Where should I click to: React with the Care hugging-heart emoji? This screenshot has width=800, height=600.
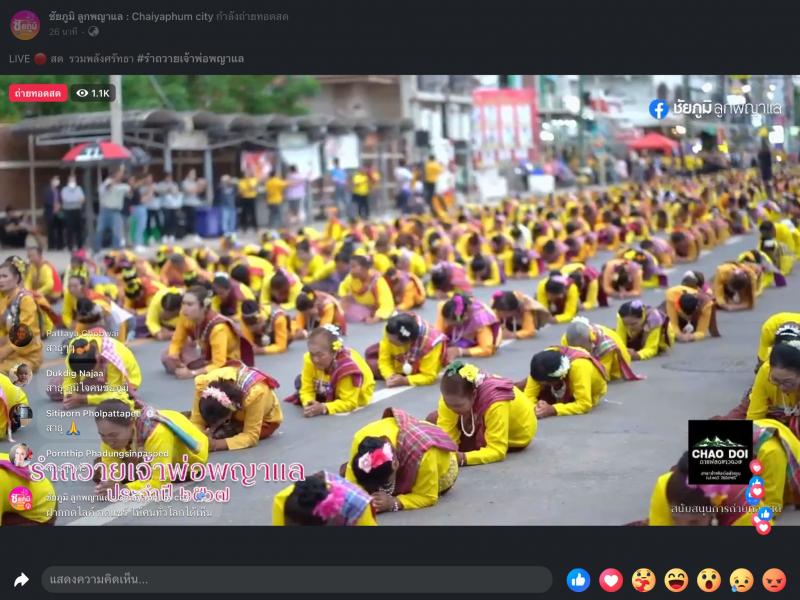pos(643,580)
